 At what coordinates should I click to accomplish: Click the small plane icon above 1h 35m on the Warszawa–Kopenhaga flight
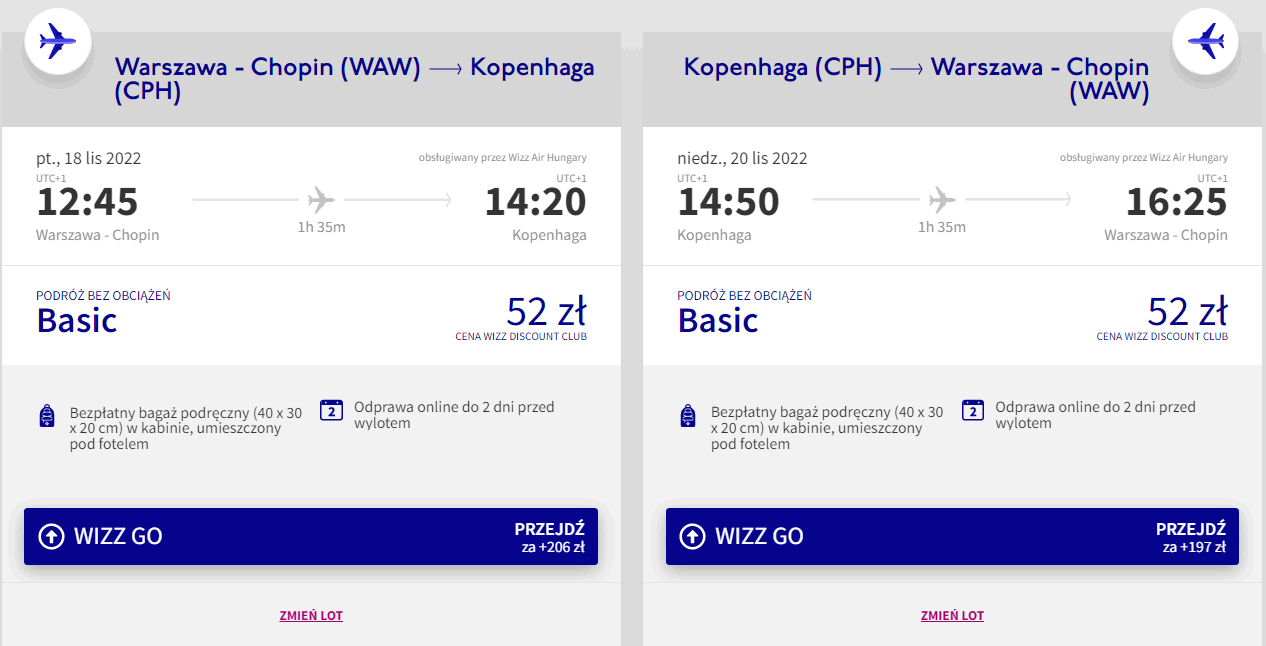[321, 200]
